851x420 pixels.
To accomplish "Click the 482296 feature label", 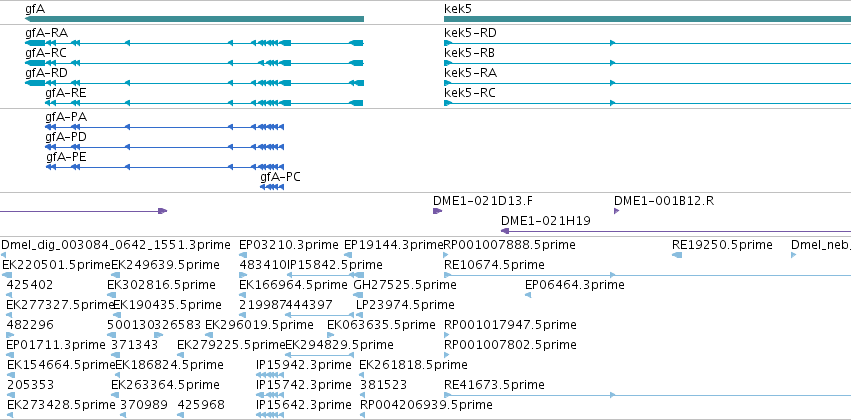I will (30, 324).
